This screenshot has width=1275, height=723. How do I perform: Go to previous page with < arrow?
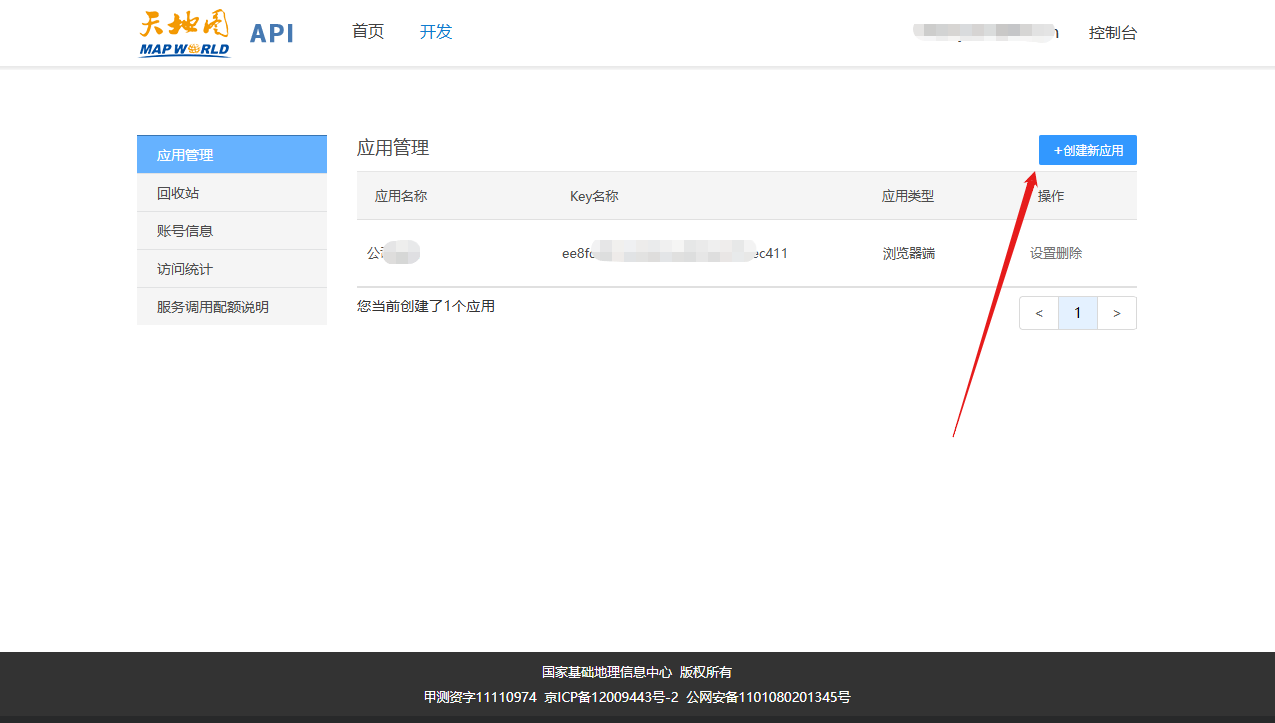click(x=1039, y=313)
